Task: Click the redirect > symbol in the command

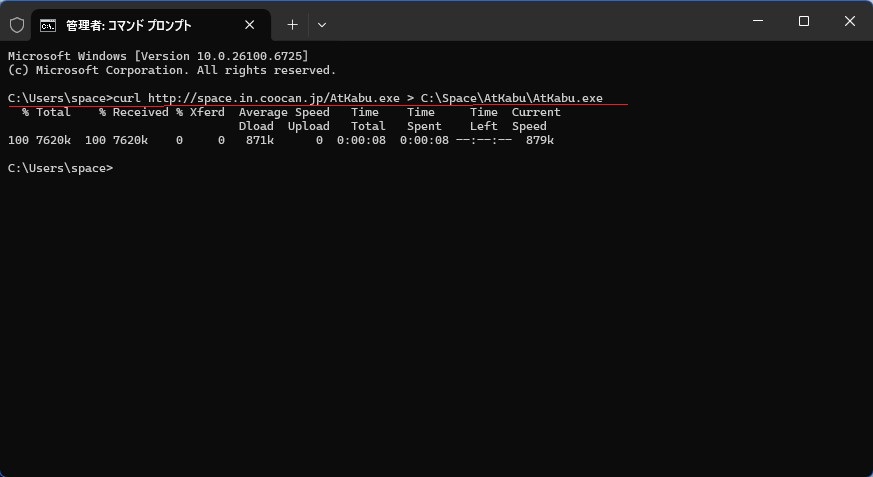Action: (x=410, y=98)
